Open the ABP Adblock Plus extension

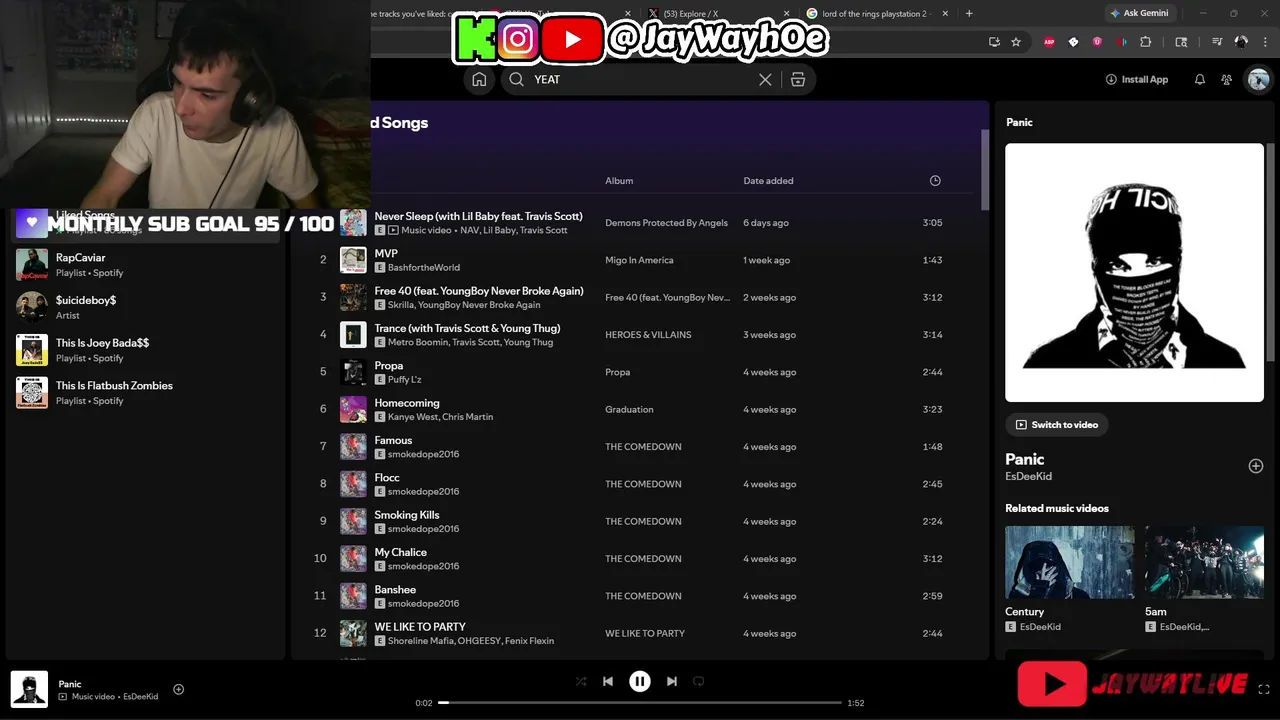(1049, 42)
